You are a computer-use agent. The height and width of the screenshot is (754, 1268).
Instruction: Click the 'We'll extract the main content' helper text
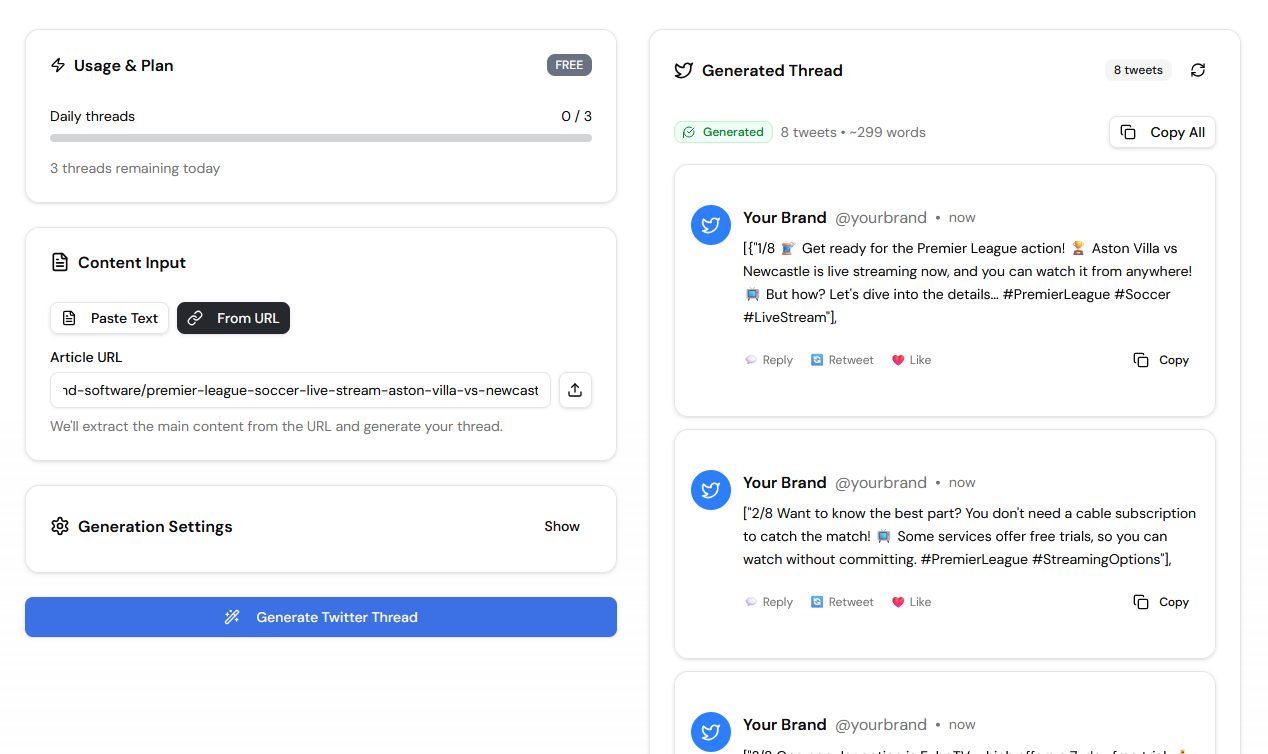[x=276, y=426]
